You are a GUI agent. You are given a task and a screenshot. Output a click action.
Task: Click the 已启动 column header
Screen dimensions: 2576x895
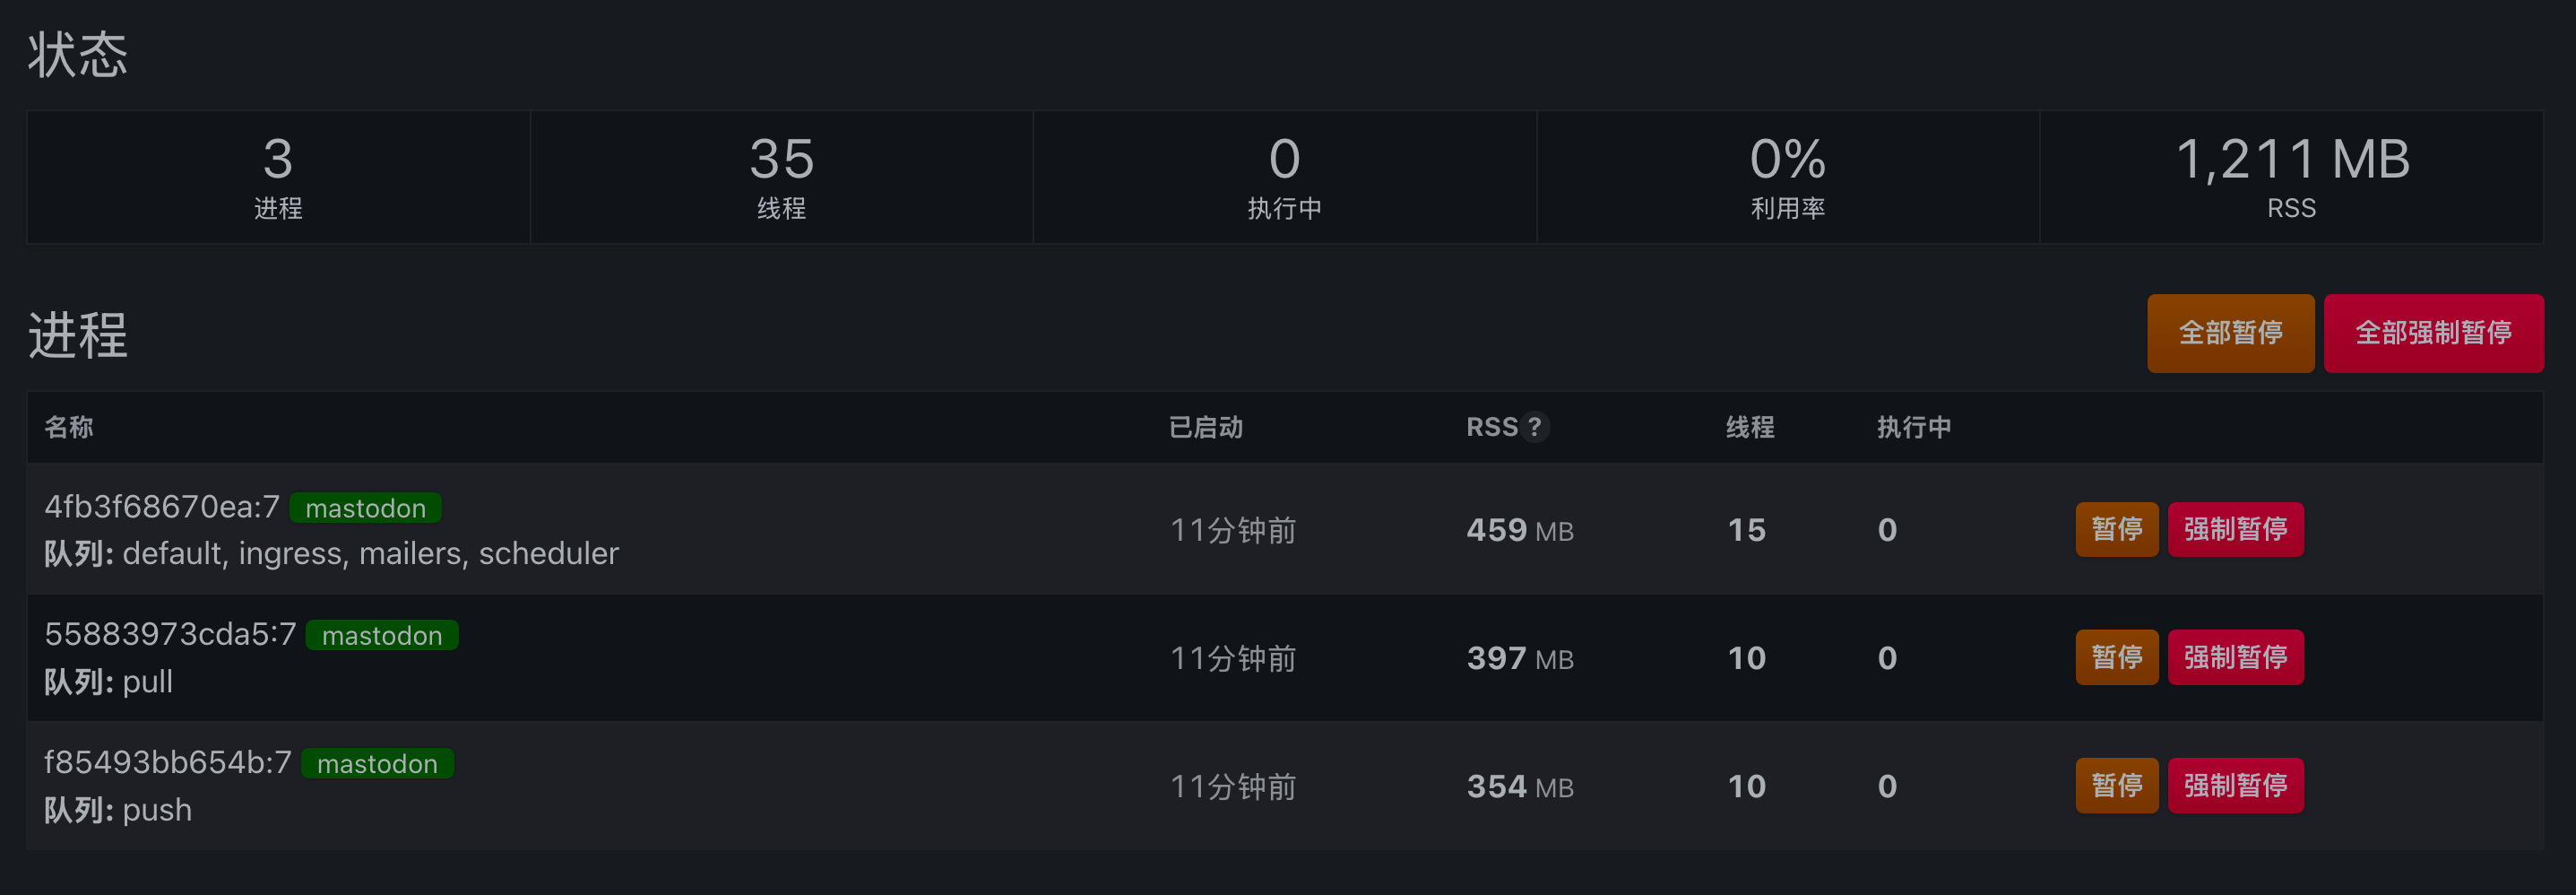pos(1205,427)
